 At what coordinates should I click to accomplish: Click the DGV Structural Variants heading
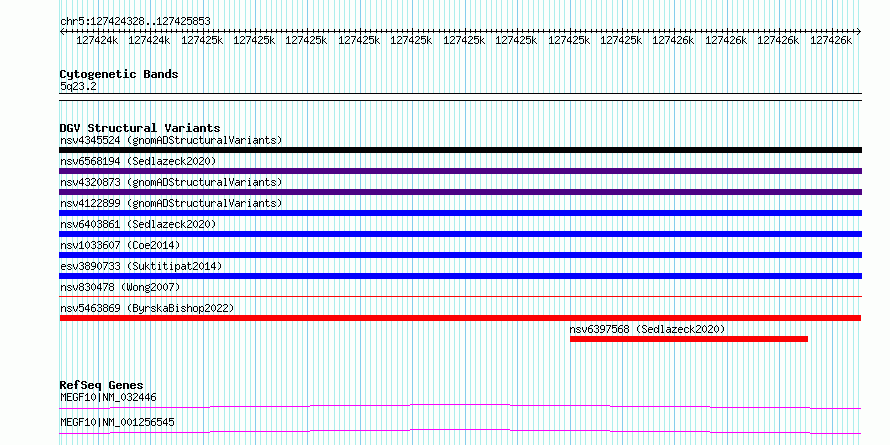pyautogui.click(x=140, y=128)
